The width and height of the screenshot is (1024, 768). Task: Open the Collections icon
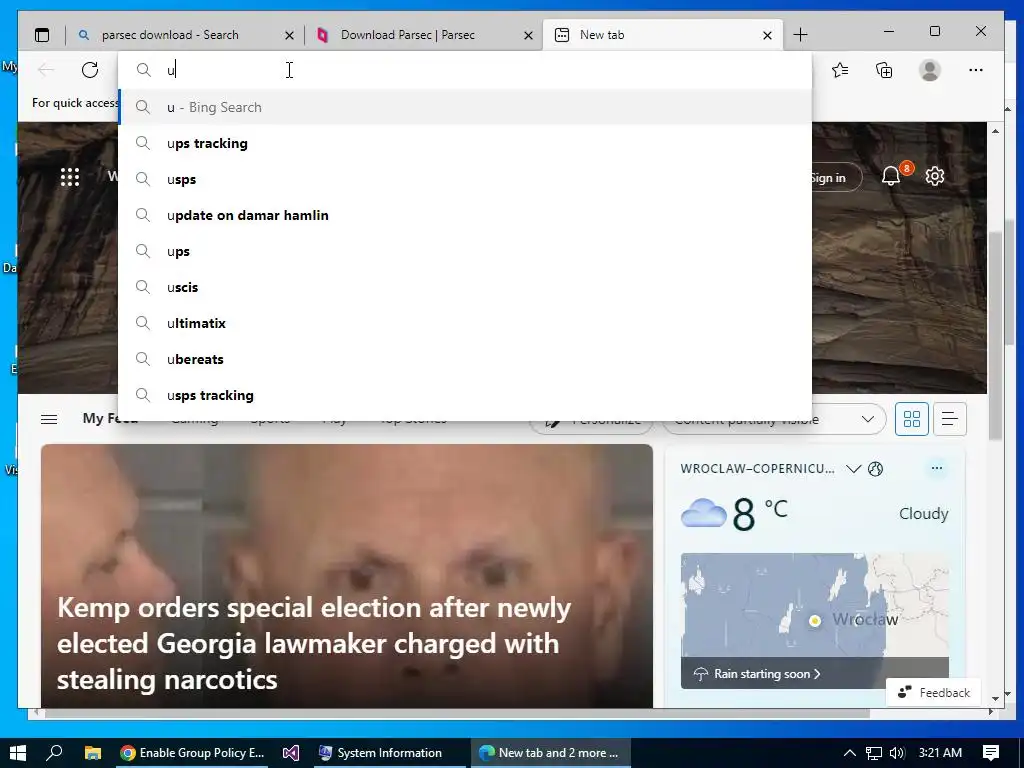click(884, 70)
